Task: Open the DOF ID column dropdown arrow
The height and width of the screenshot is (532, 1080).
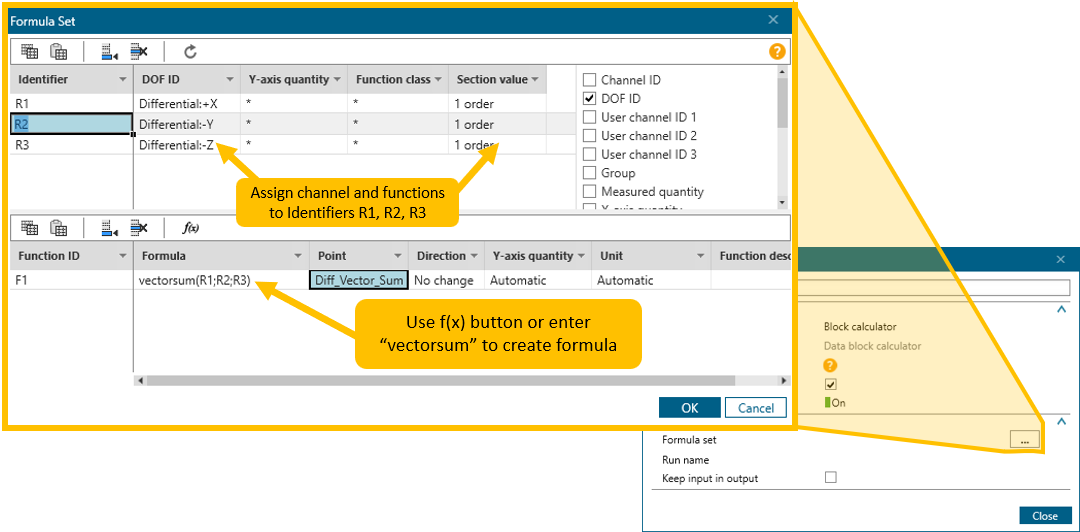Action: tap(229, 80)
